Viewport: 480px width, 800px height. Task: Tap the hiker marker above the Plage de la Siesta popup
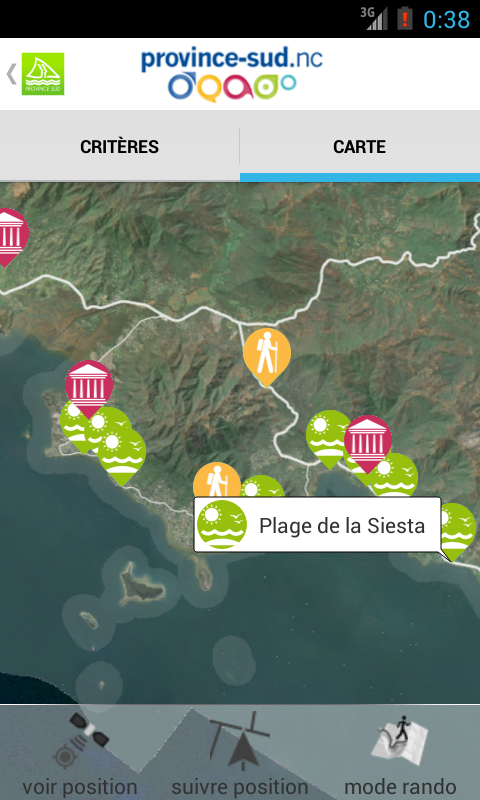click(x=216, y=481)
